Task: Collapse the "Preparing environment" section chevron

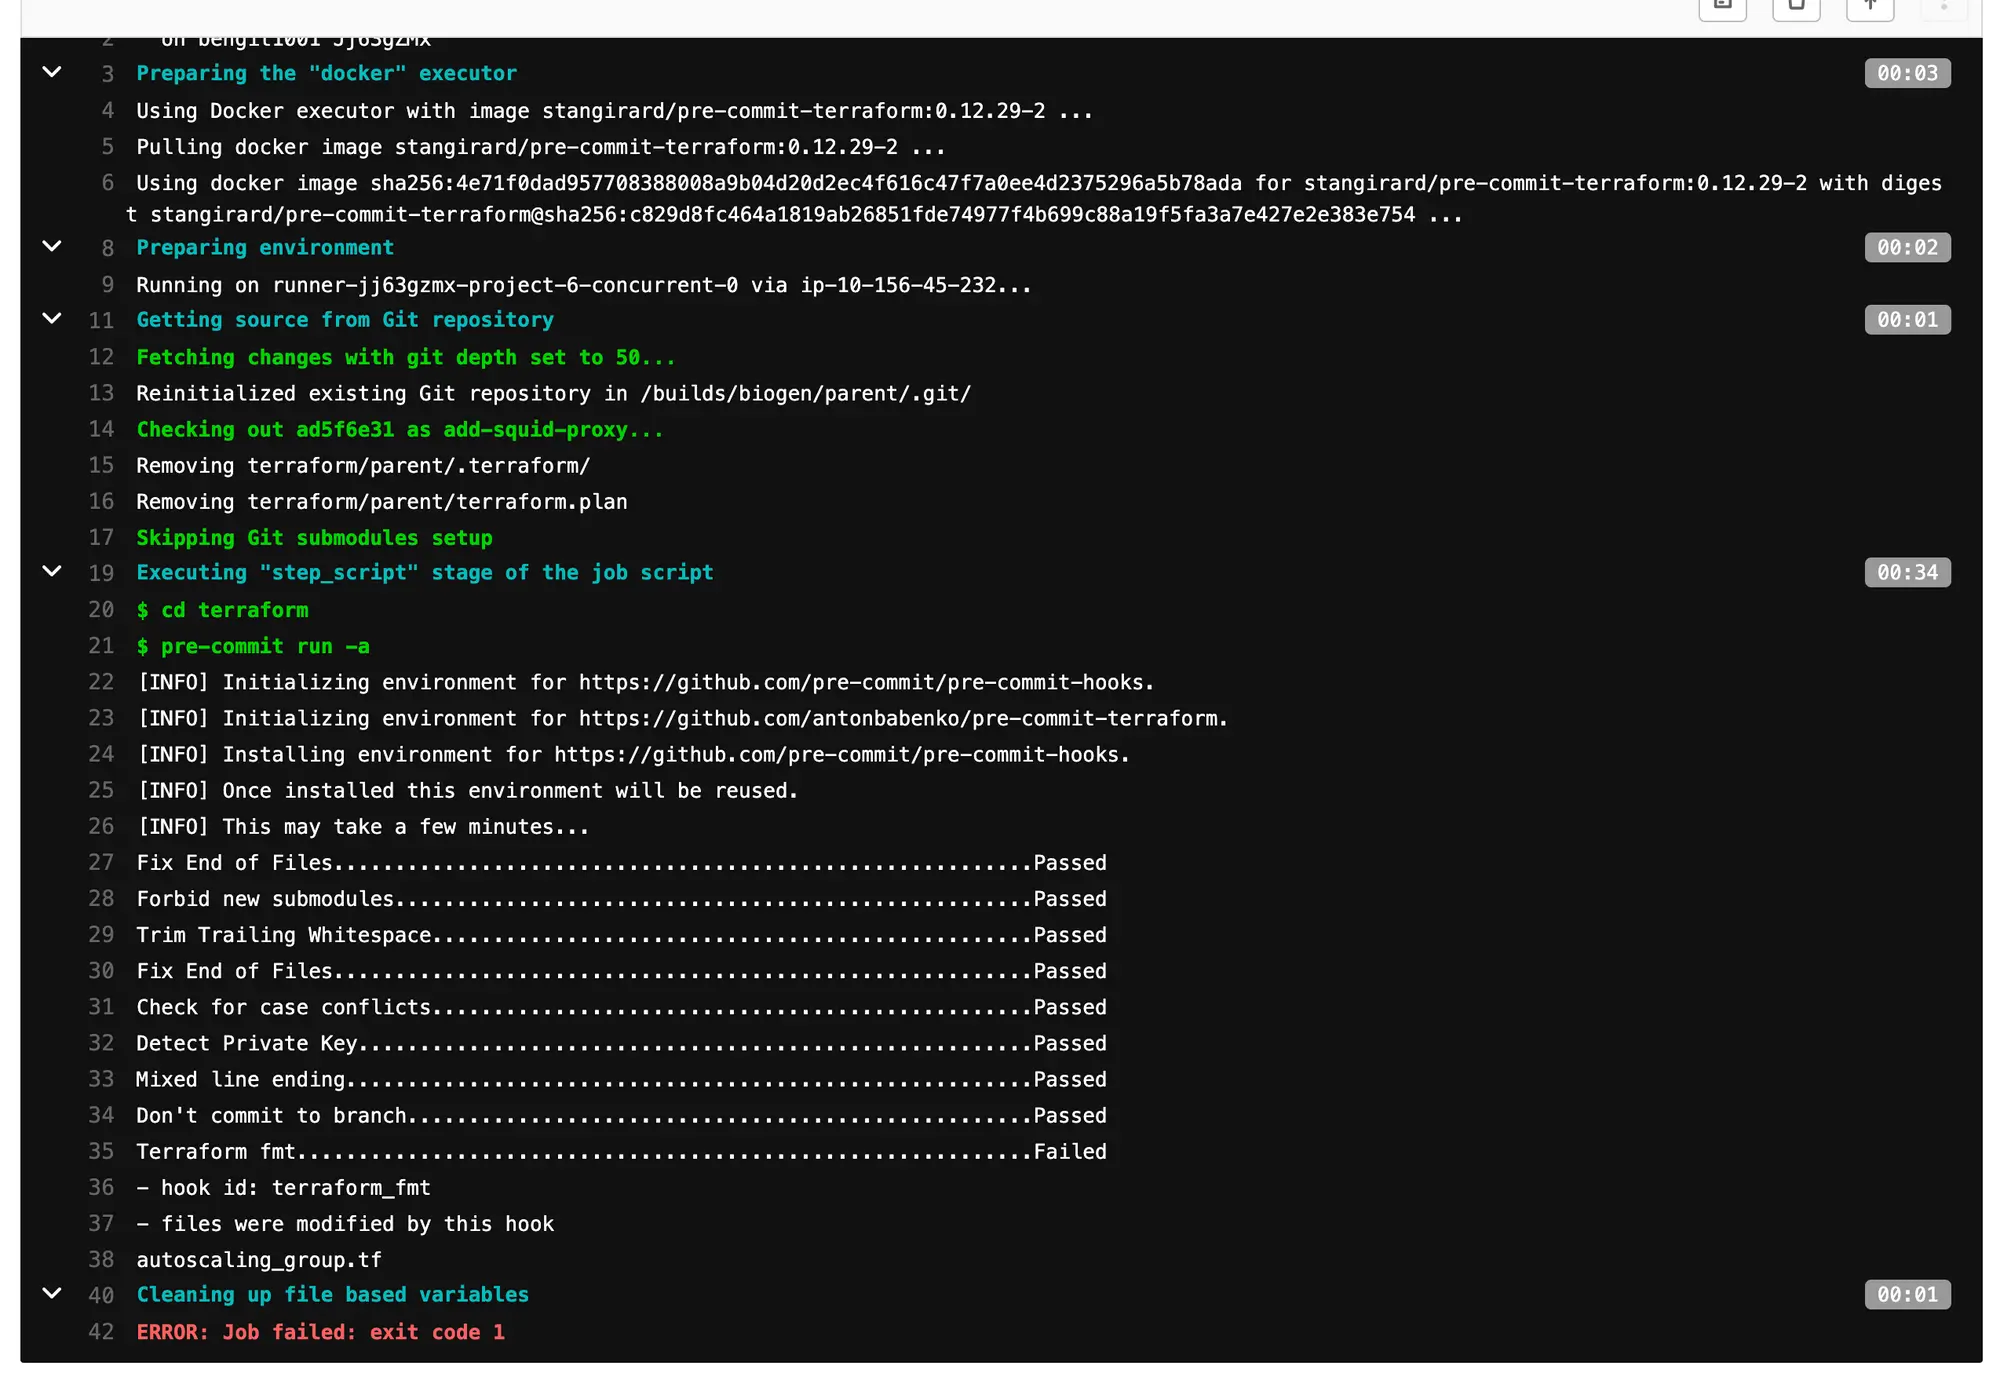Action: click(x=52, y=247)
